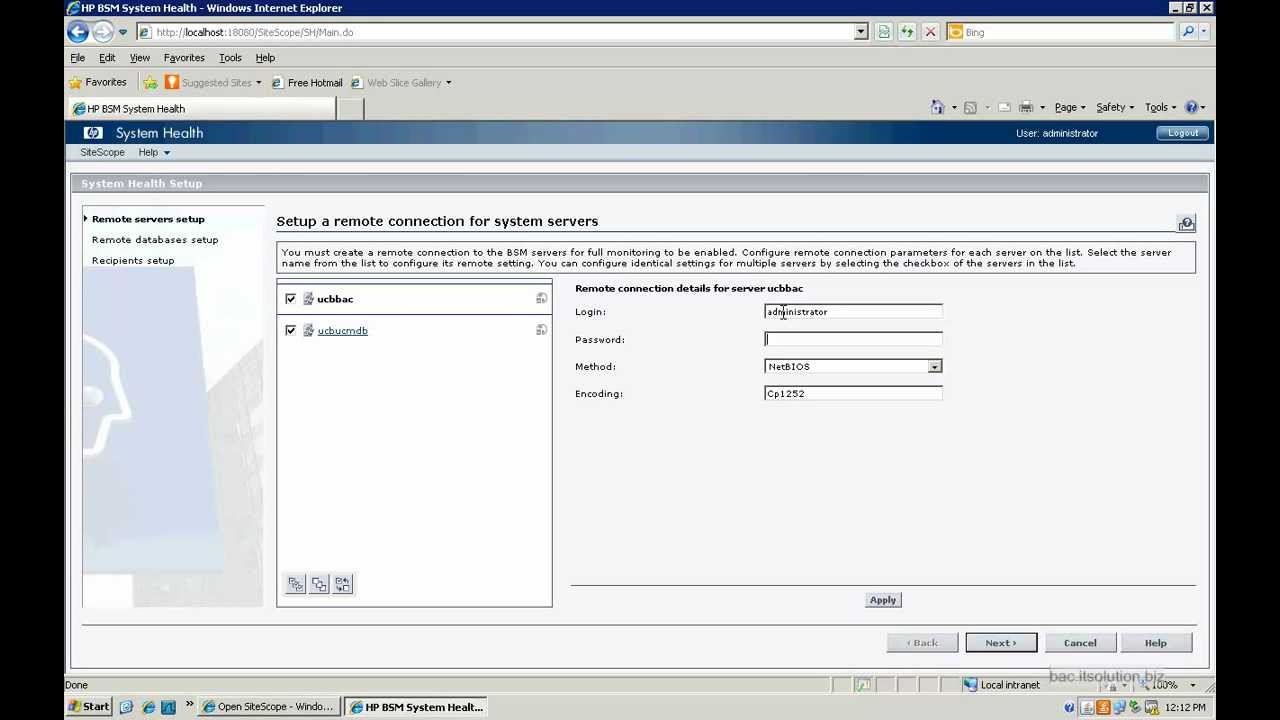Expand the Page menu dropdown
Image resolution: width=1280 pixels, height=720 pixels.
pyautogui.click(x=1083, y=107)
